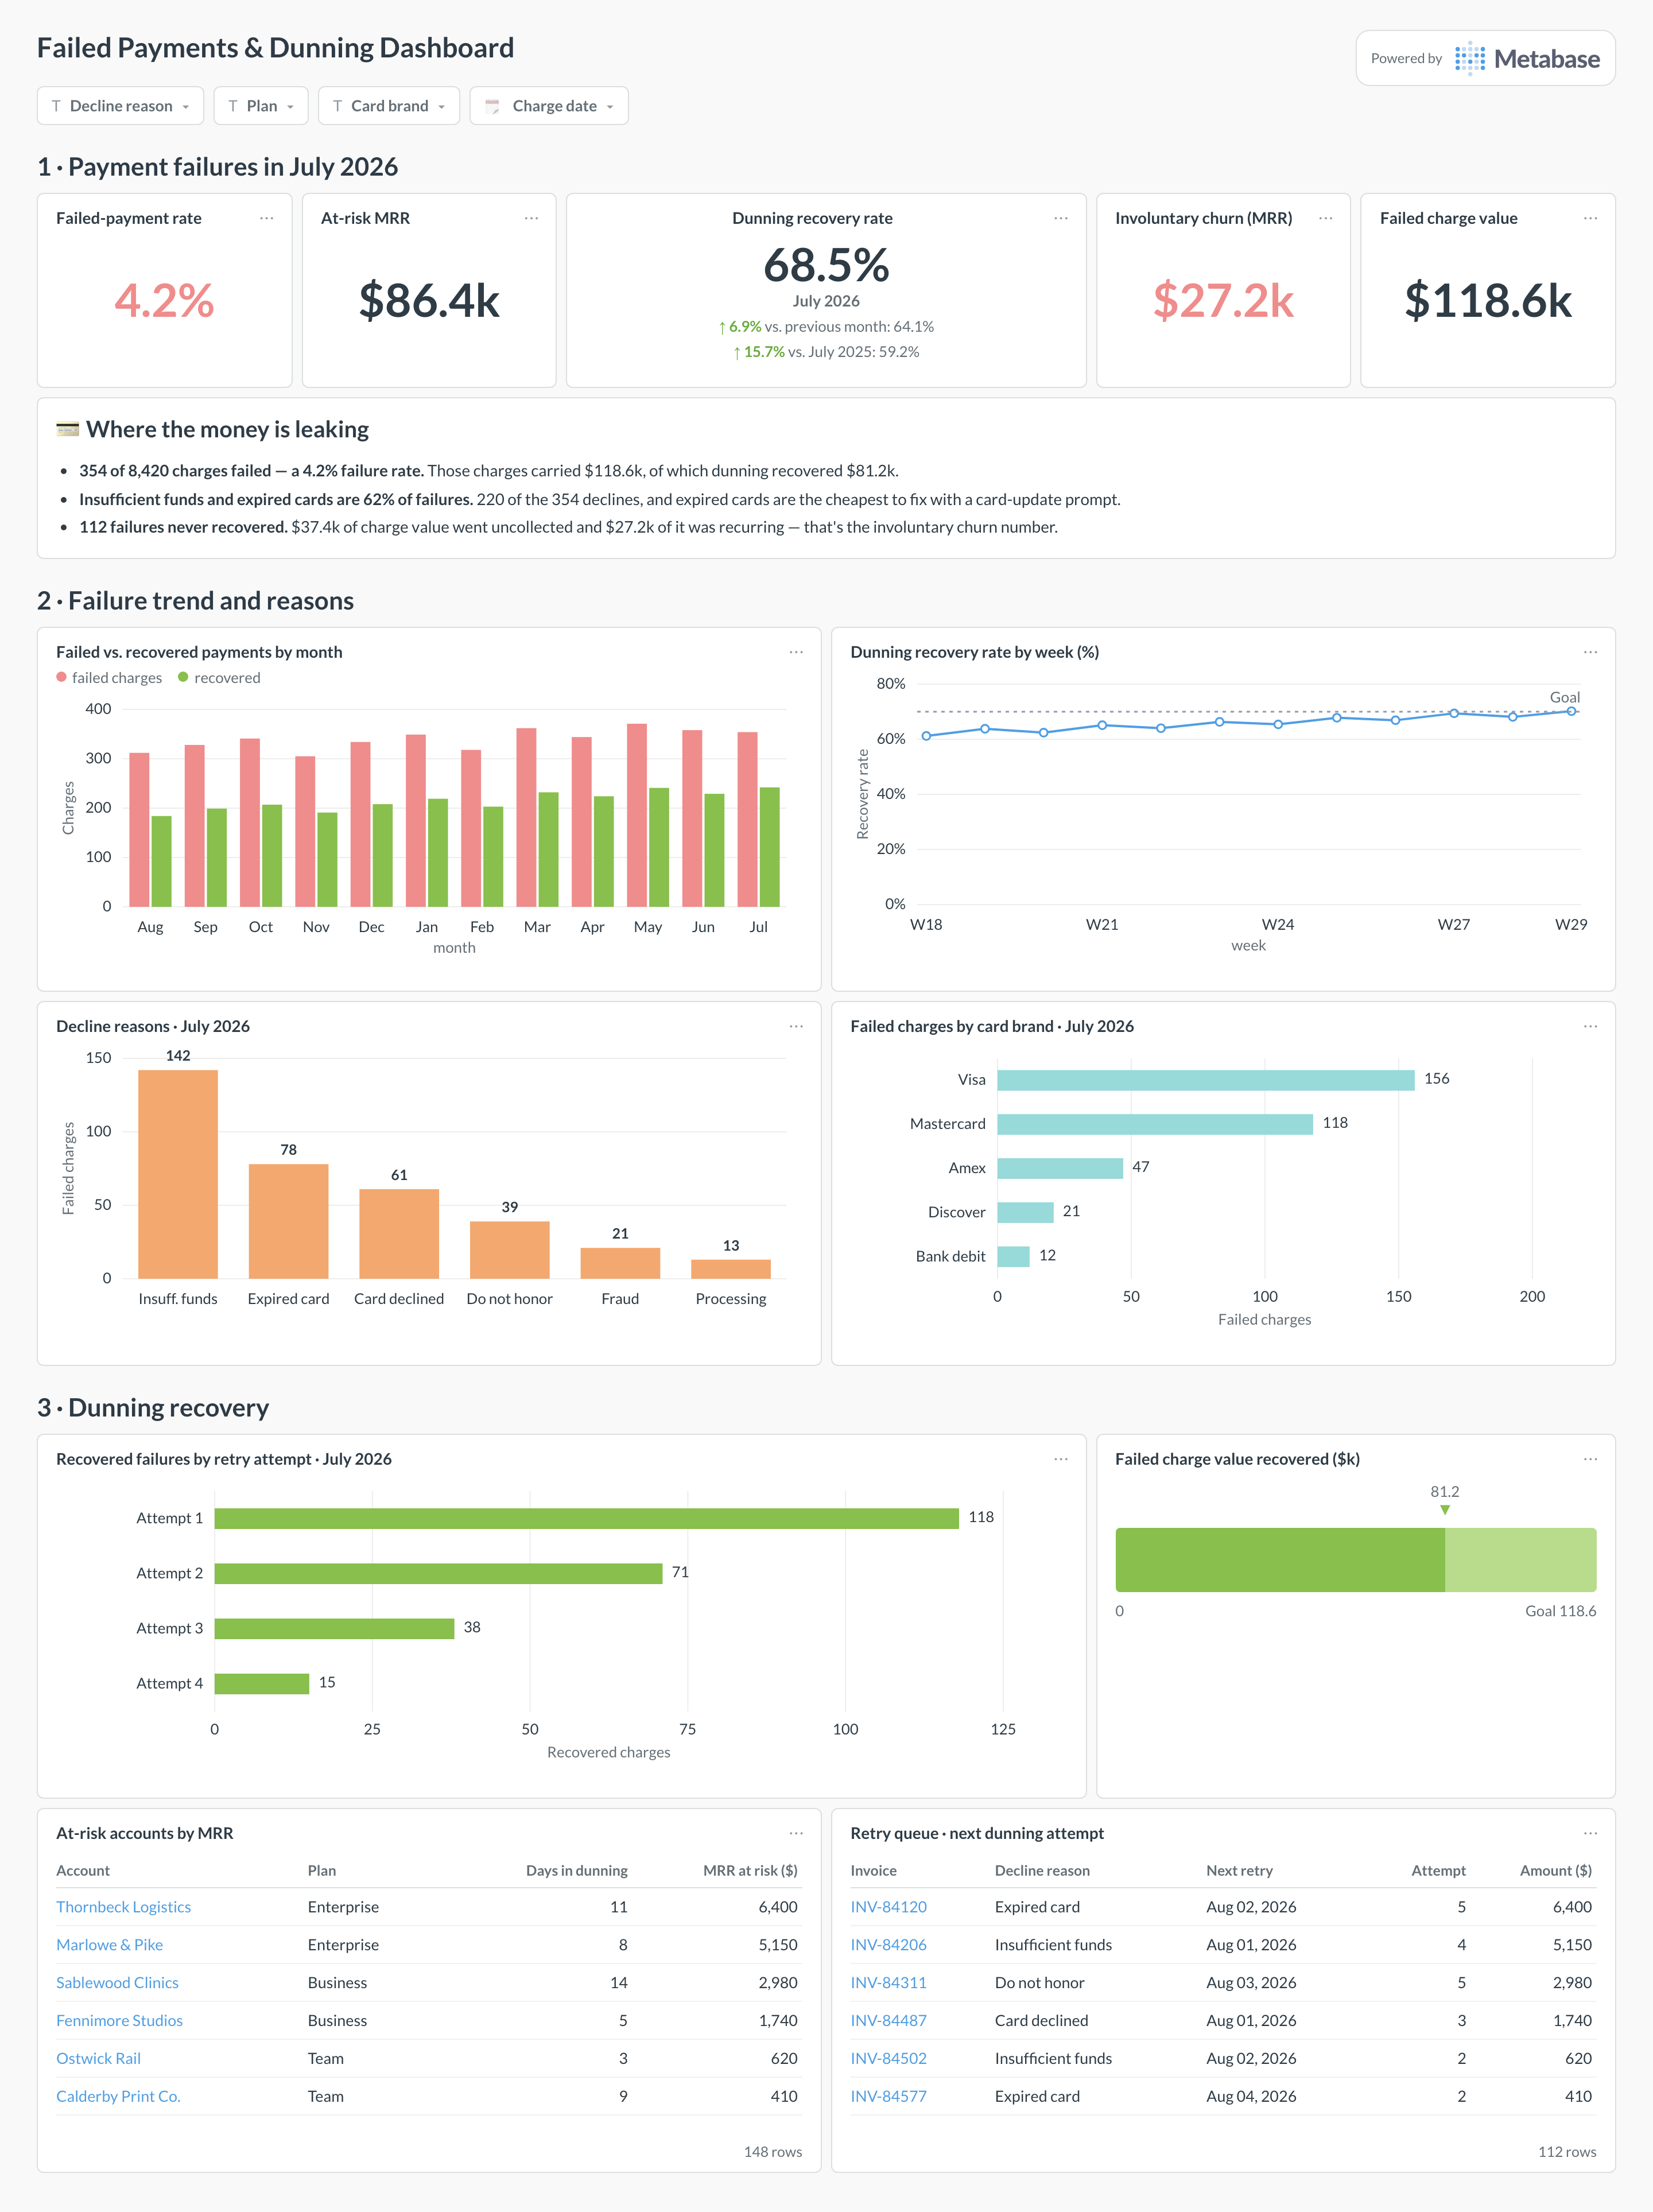The height and width of the screenshot is (2212, 1653).
Task: Open the Plan filter dropdown
Action: click(261, 106)
